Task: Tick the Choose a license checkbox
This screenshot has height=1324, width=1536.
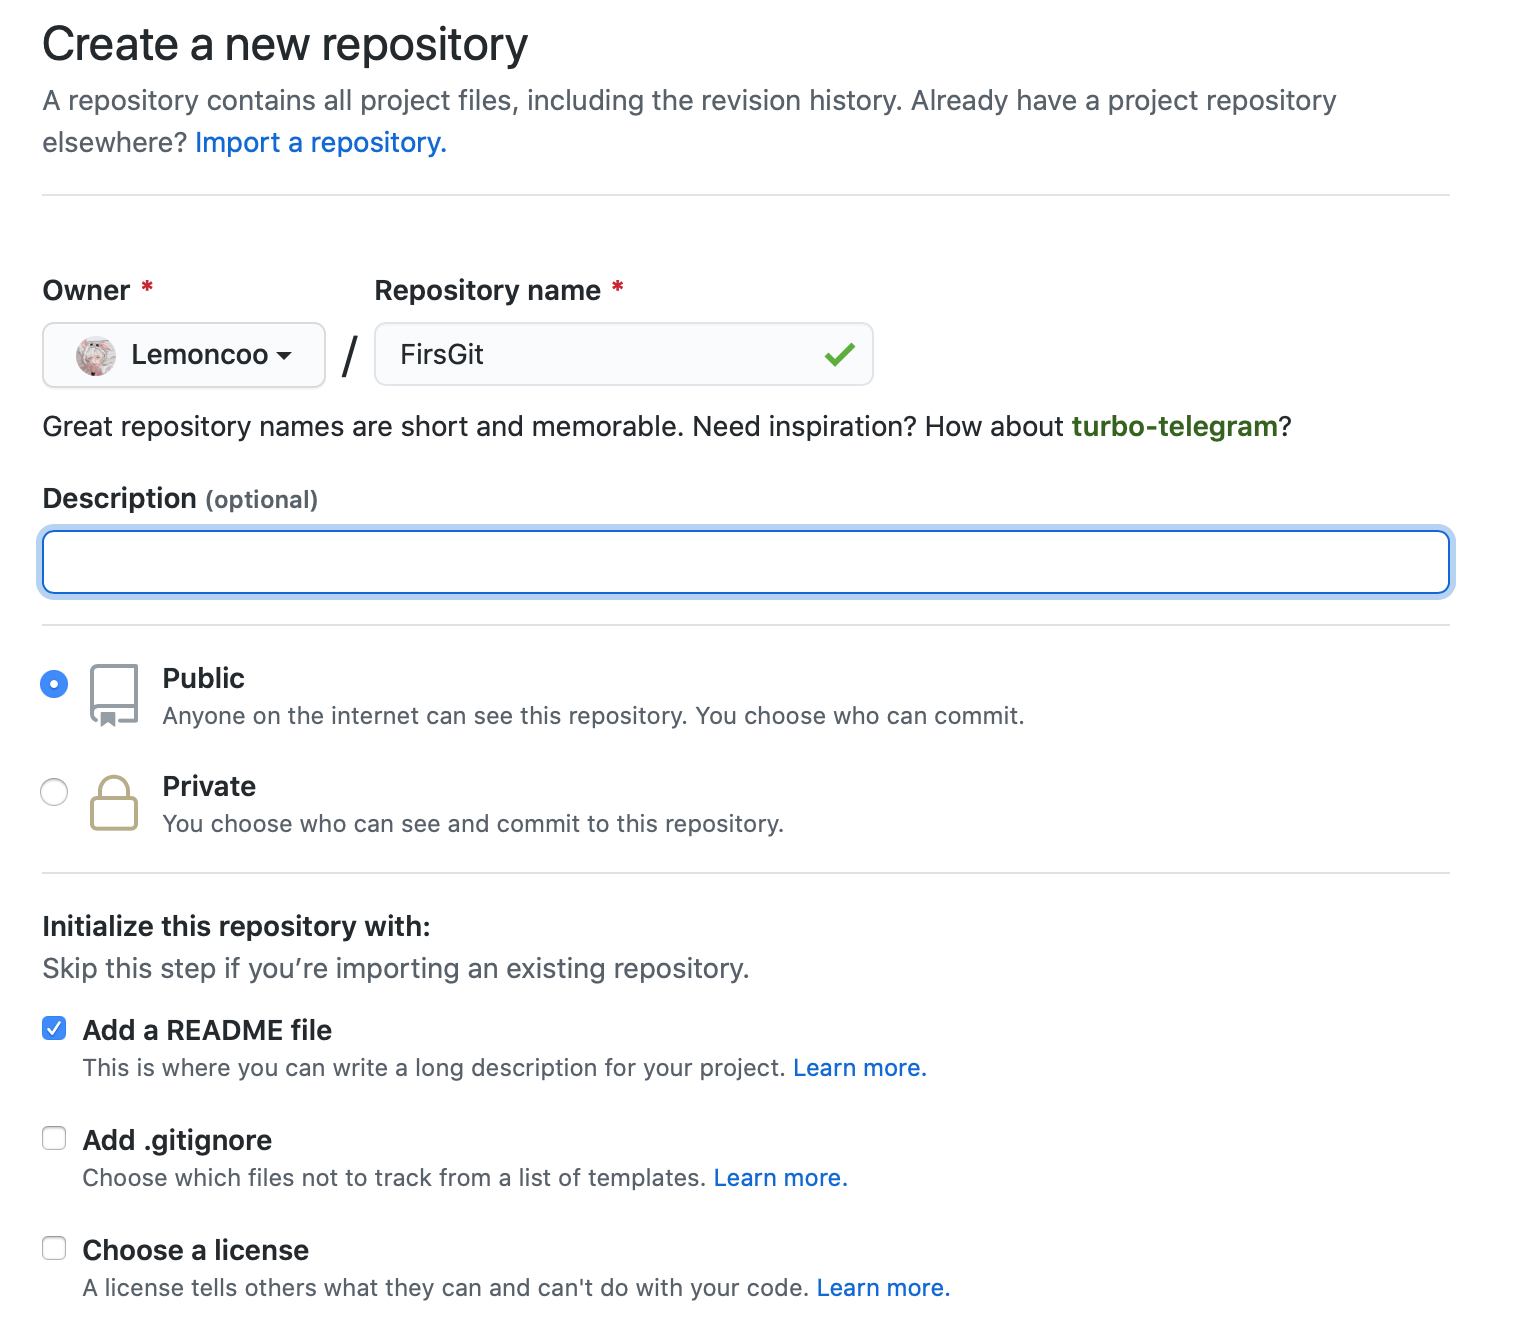Action: point(54,1248)
